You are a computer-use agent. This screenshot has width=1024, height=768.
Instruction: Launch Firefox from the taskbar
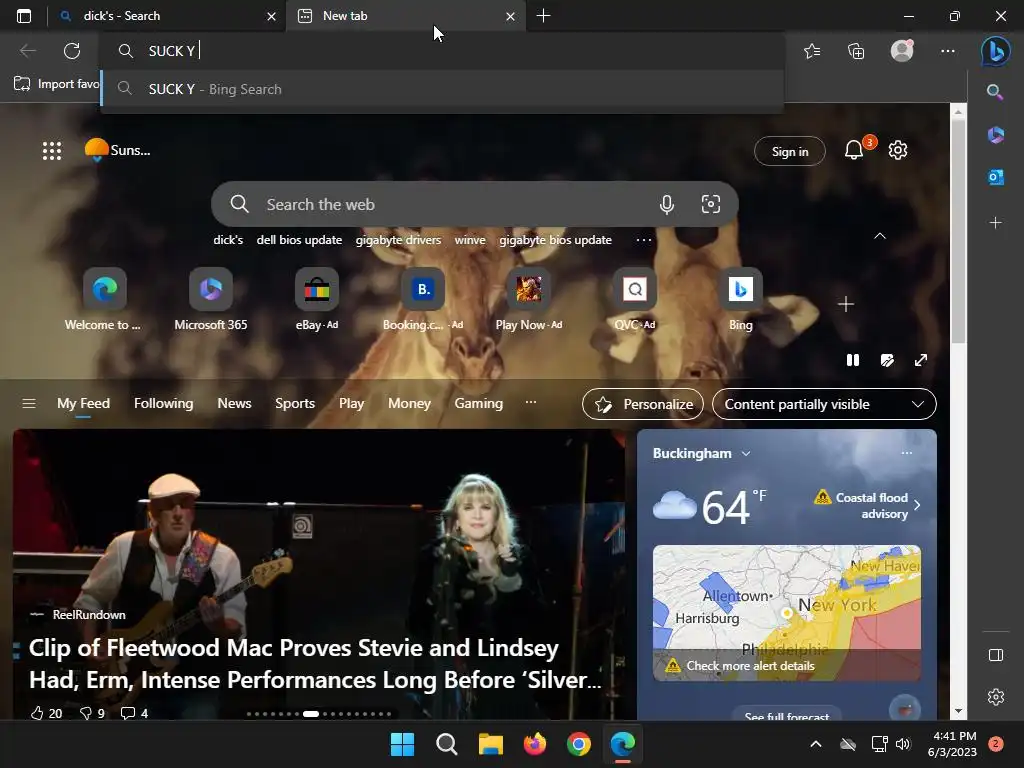click(x=535, y=744)
